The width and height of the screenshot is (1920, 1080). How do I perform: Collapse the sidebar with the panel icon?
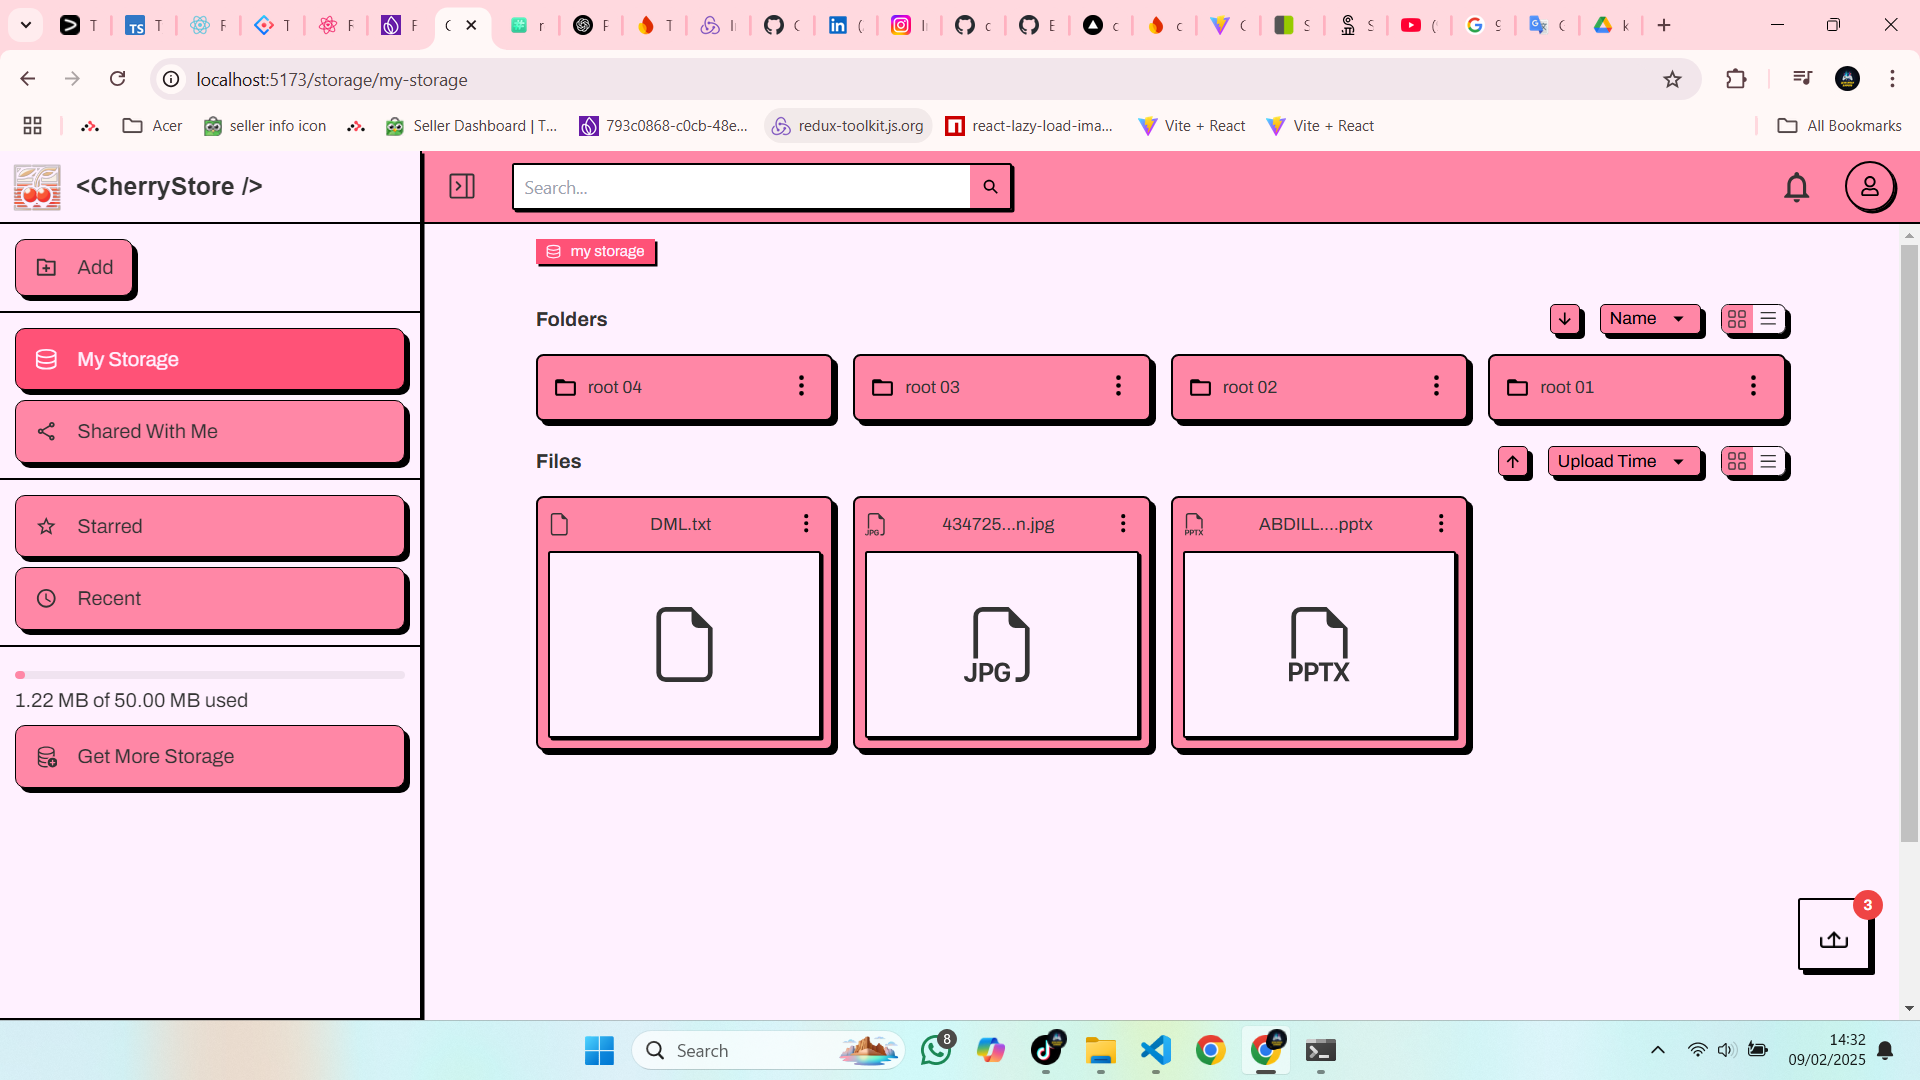coord(462,186)
